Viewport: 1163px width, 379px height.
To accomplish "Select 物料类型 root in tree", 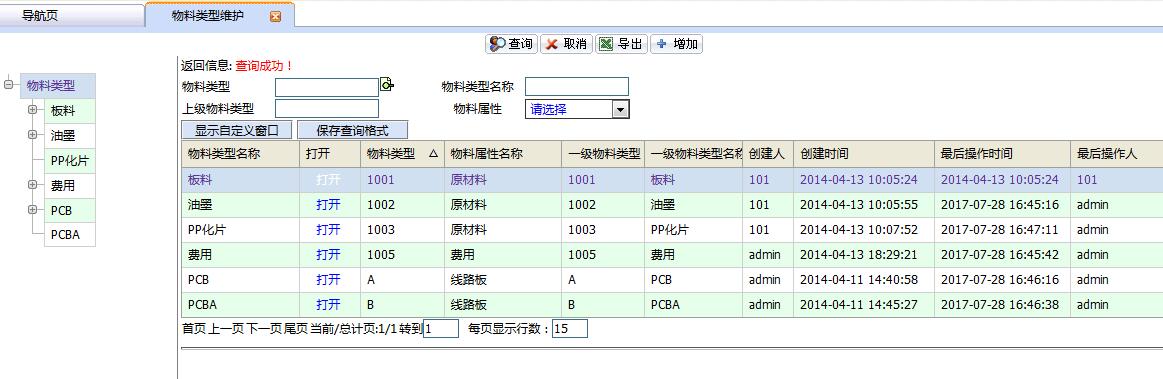I will 58,85.
